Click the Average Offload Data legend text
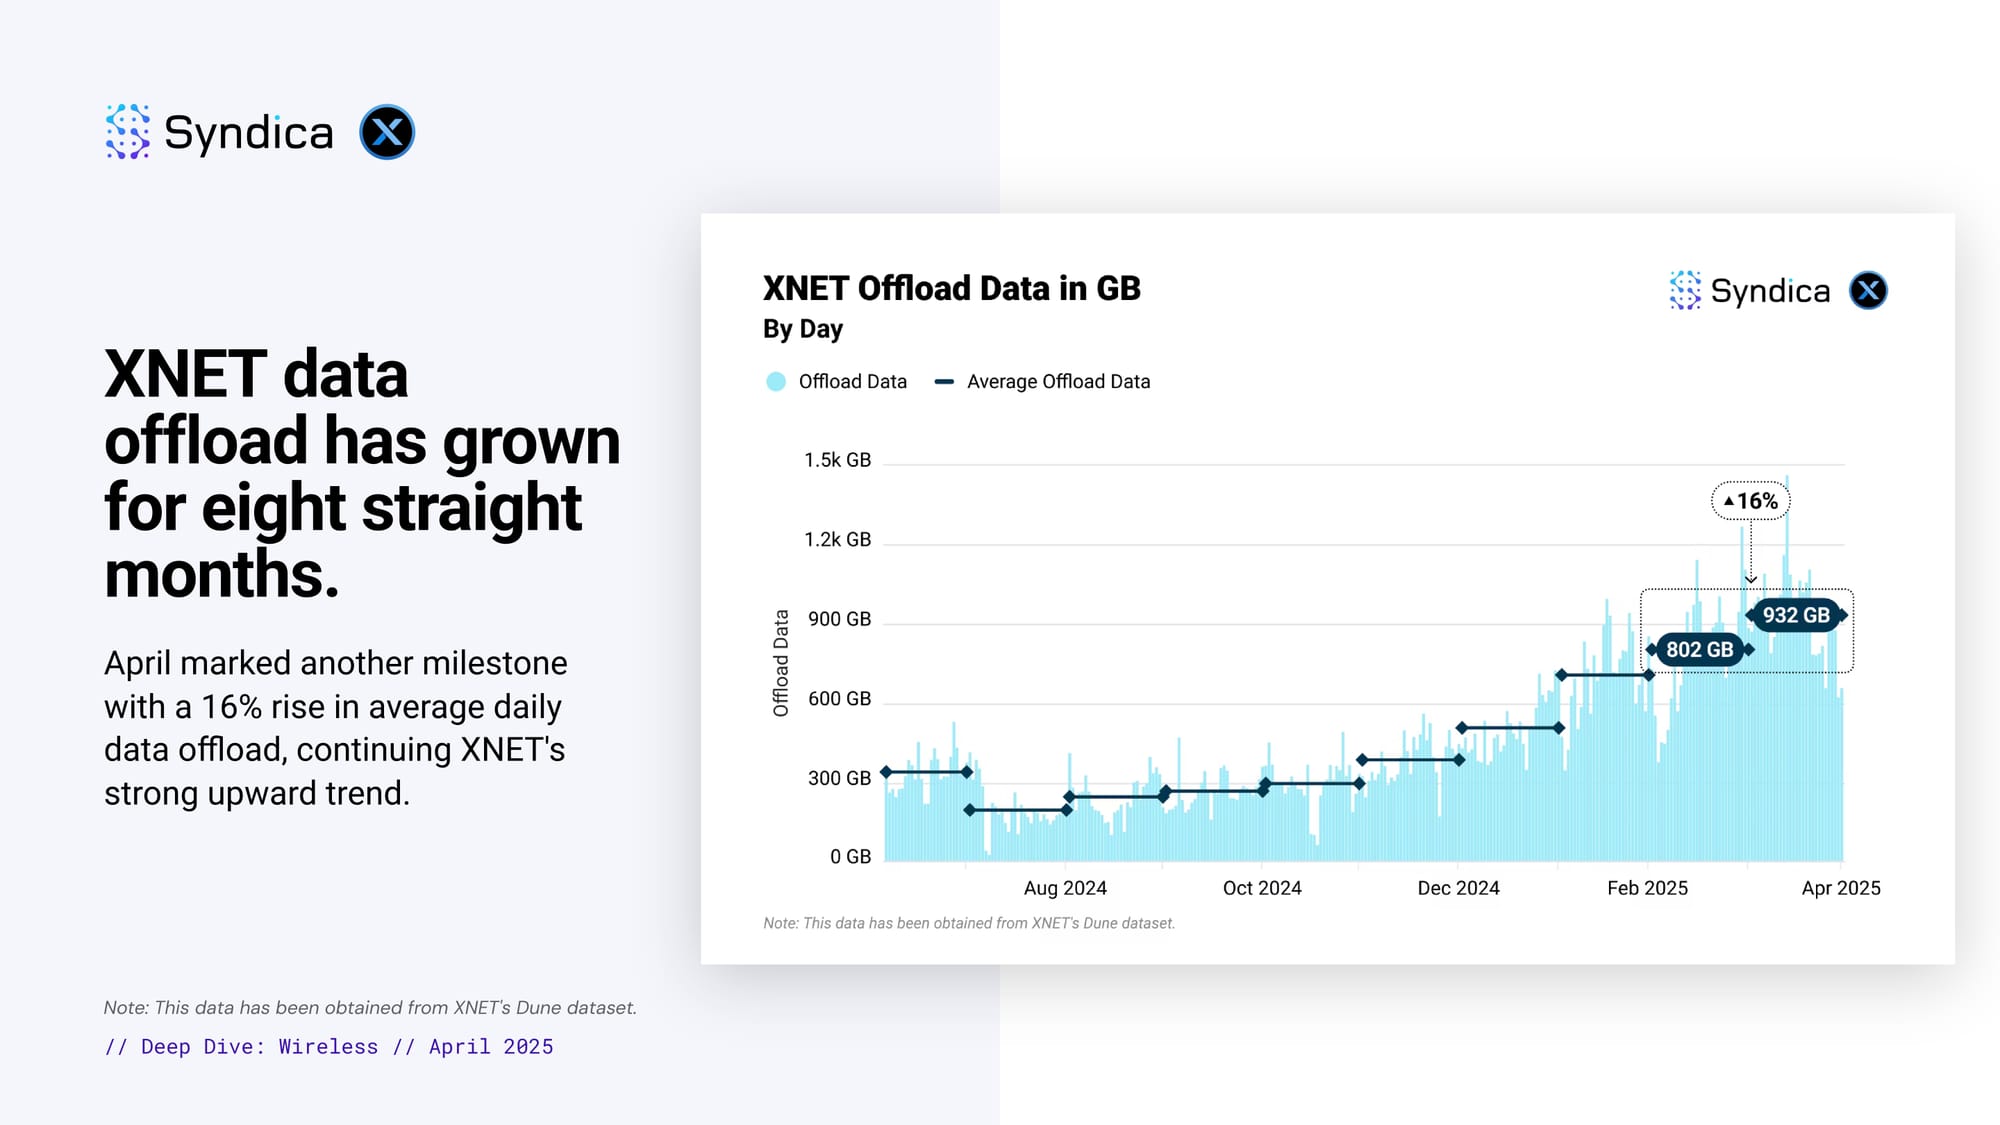Viewport: 2000px width, 1125px height. [1058, 382]
